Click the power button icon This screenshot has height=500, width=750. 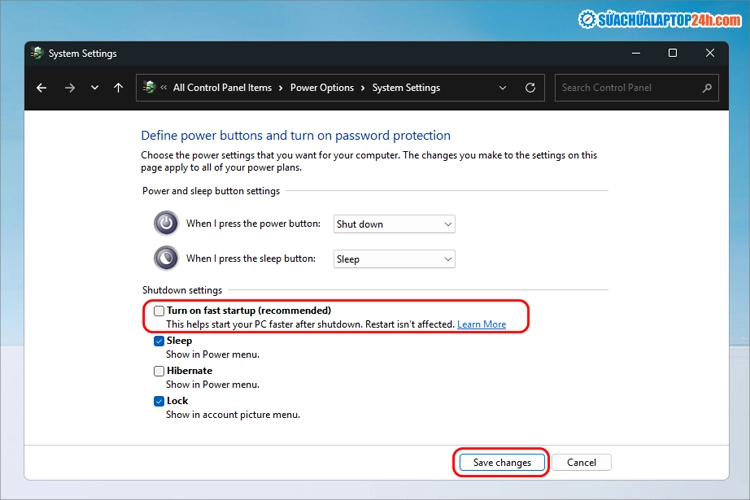[x=165, y=224]
